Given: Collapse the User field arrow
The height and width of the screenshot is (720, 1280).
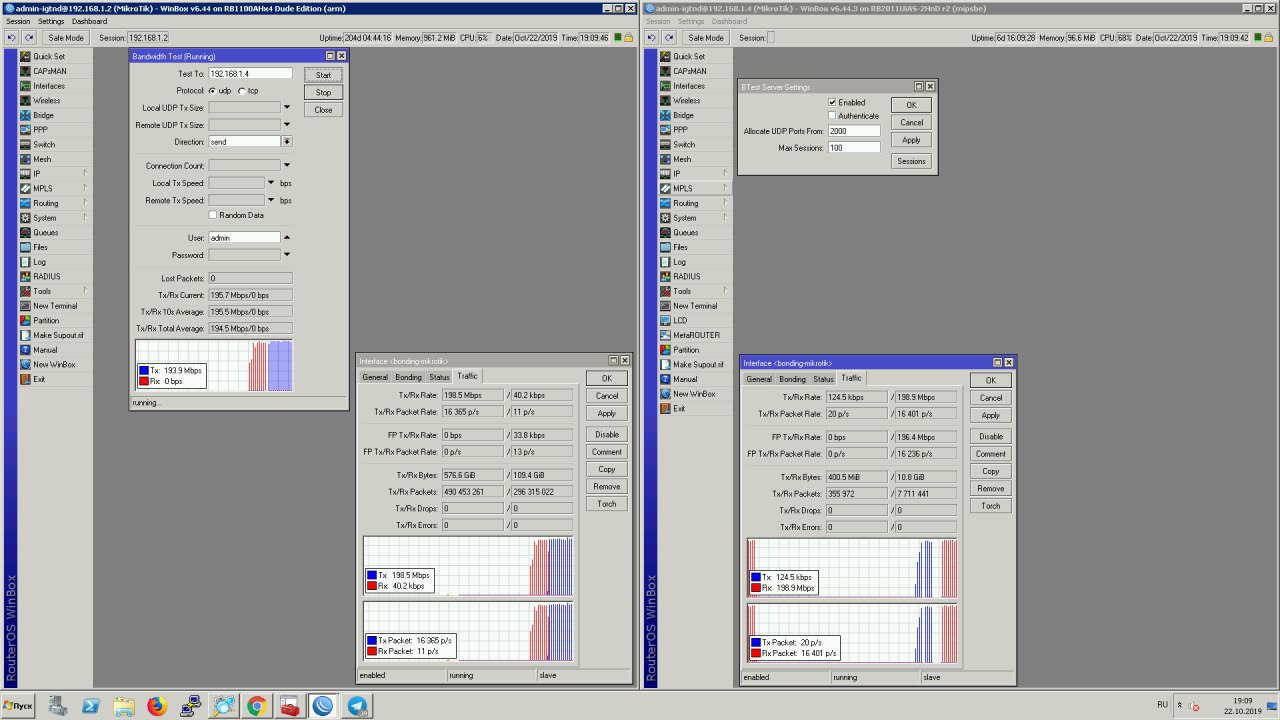Looking at the screenshot, I should click(287, 238).
